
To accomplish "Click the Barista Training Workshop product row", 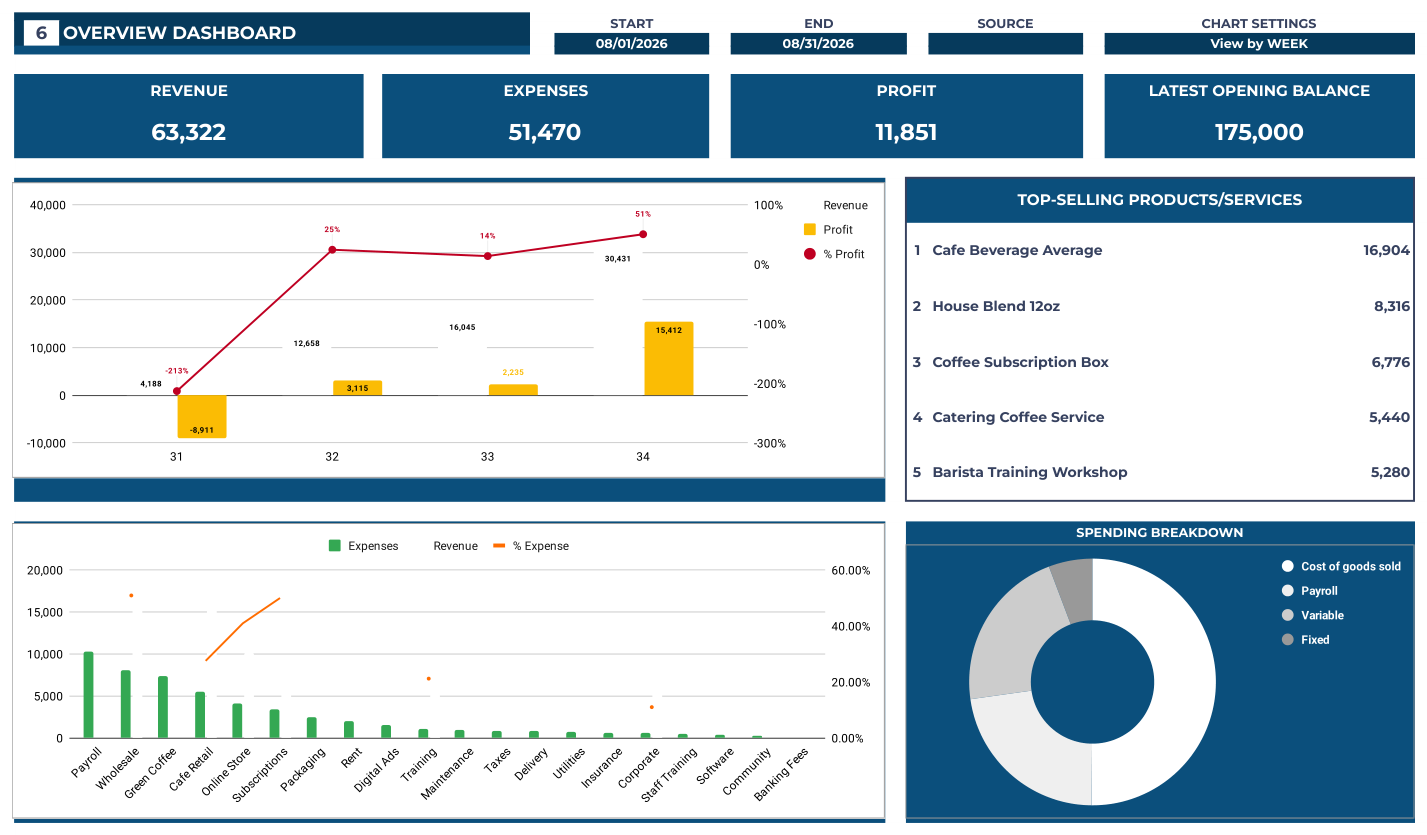I will coord(1161,472).
